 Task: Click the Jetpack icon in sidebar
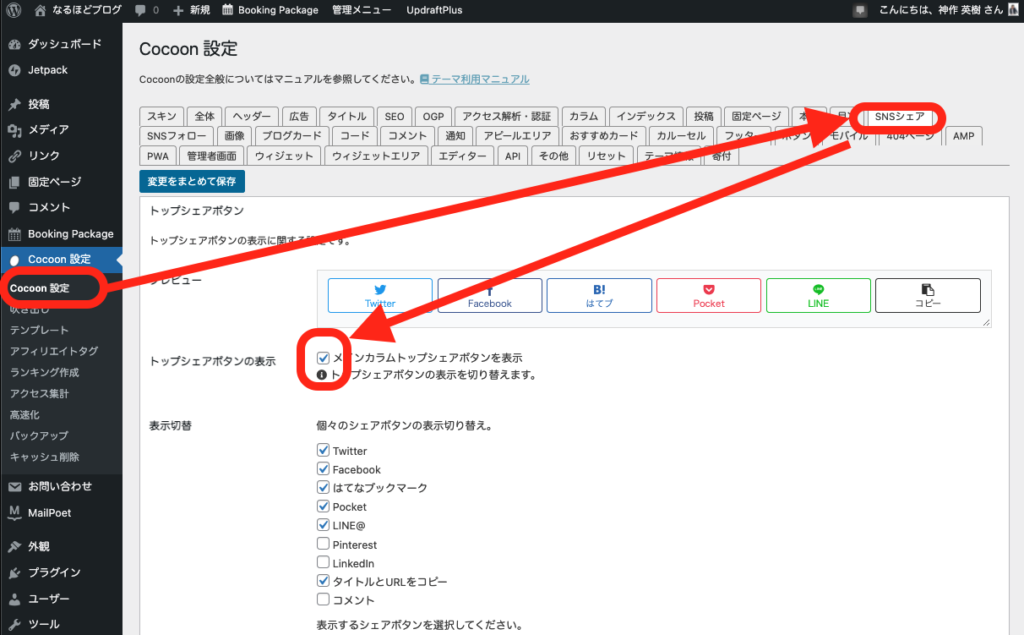pyautogui.click(x=14, y=70)
